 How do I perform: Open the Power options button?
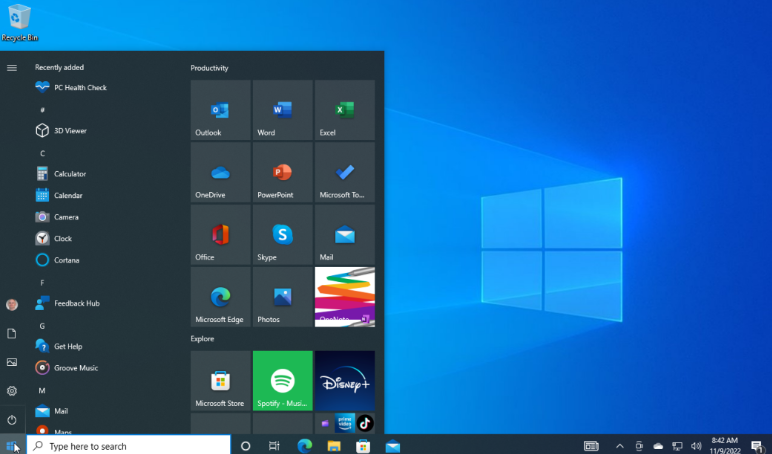point(12,420)
